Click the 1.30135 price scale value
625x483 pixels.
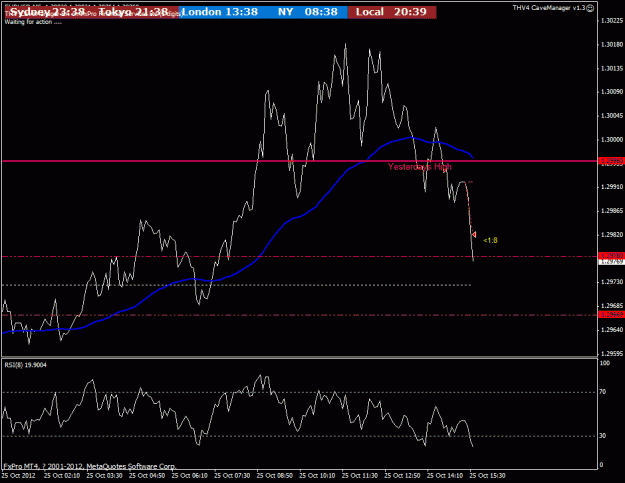[x=612, y=69]
